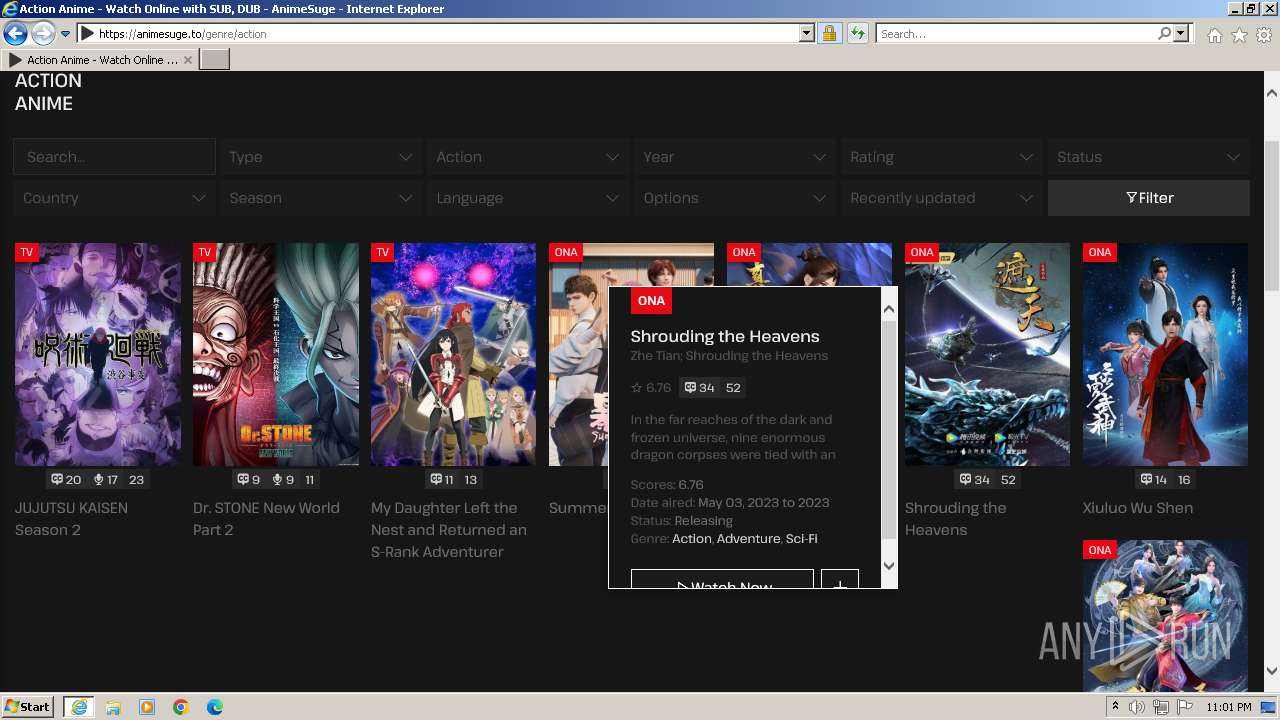
Task: Click the search magnifier icon
Action: 1164,34
